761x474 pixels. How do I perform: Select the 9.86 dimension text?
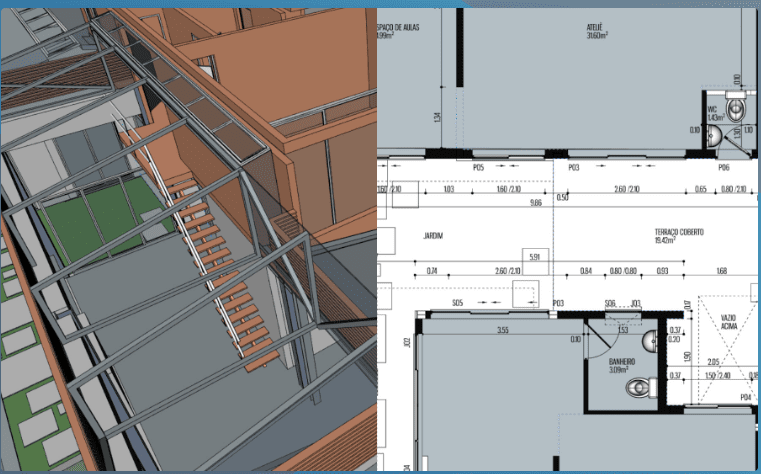535,202
